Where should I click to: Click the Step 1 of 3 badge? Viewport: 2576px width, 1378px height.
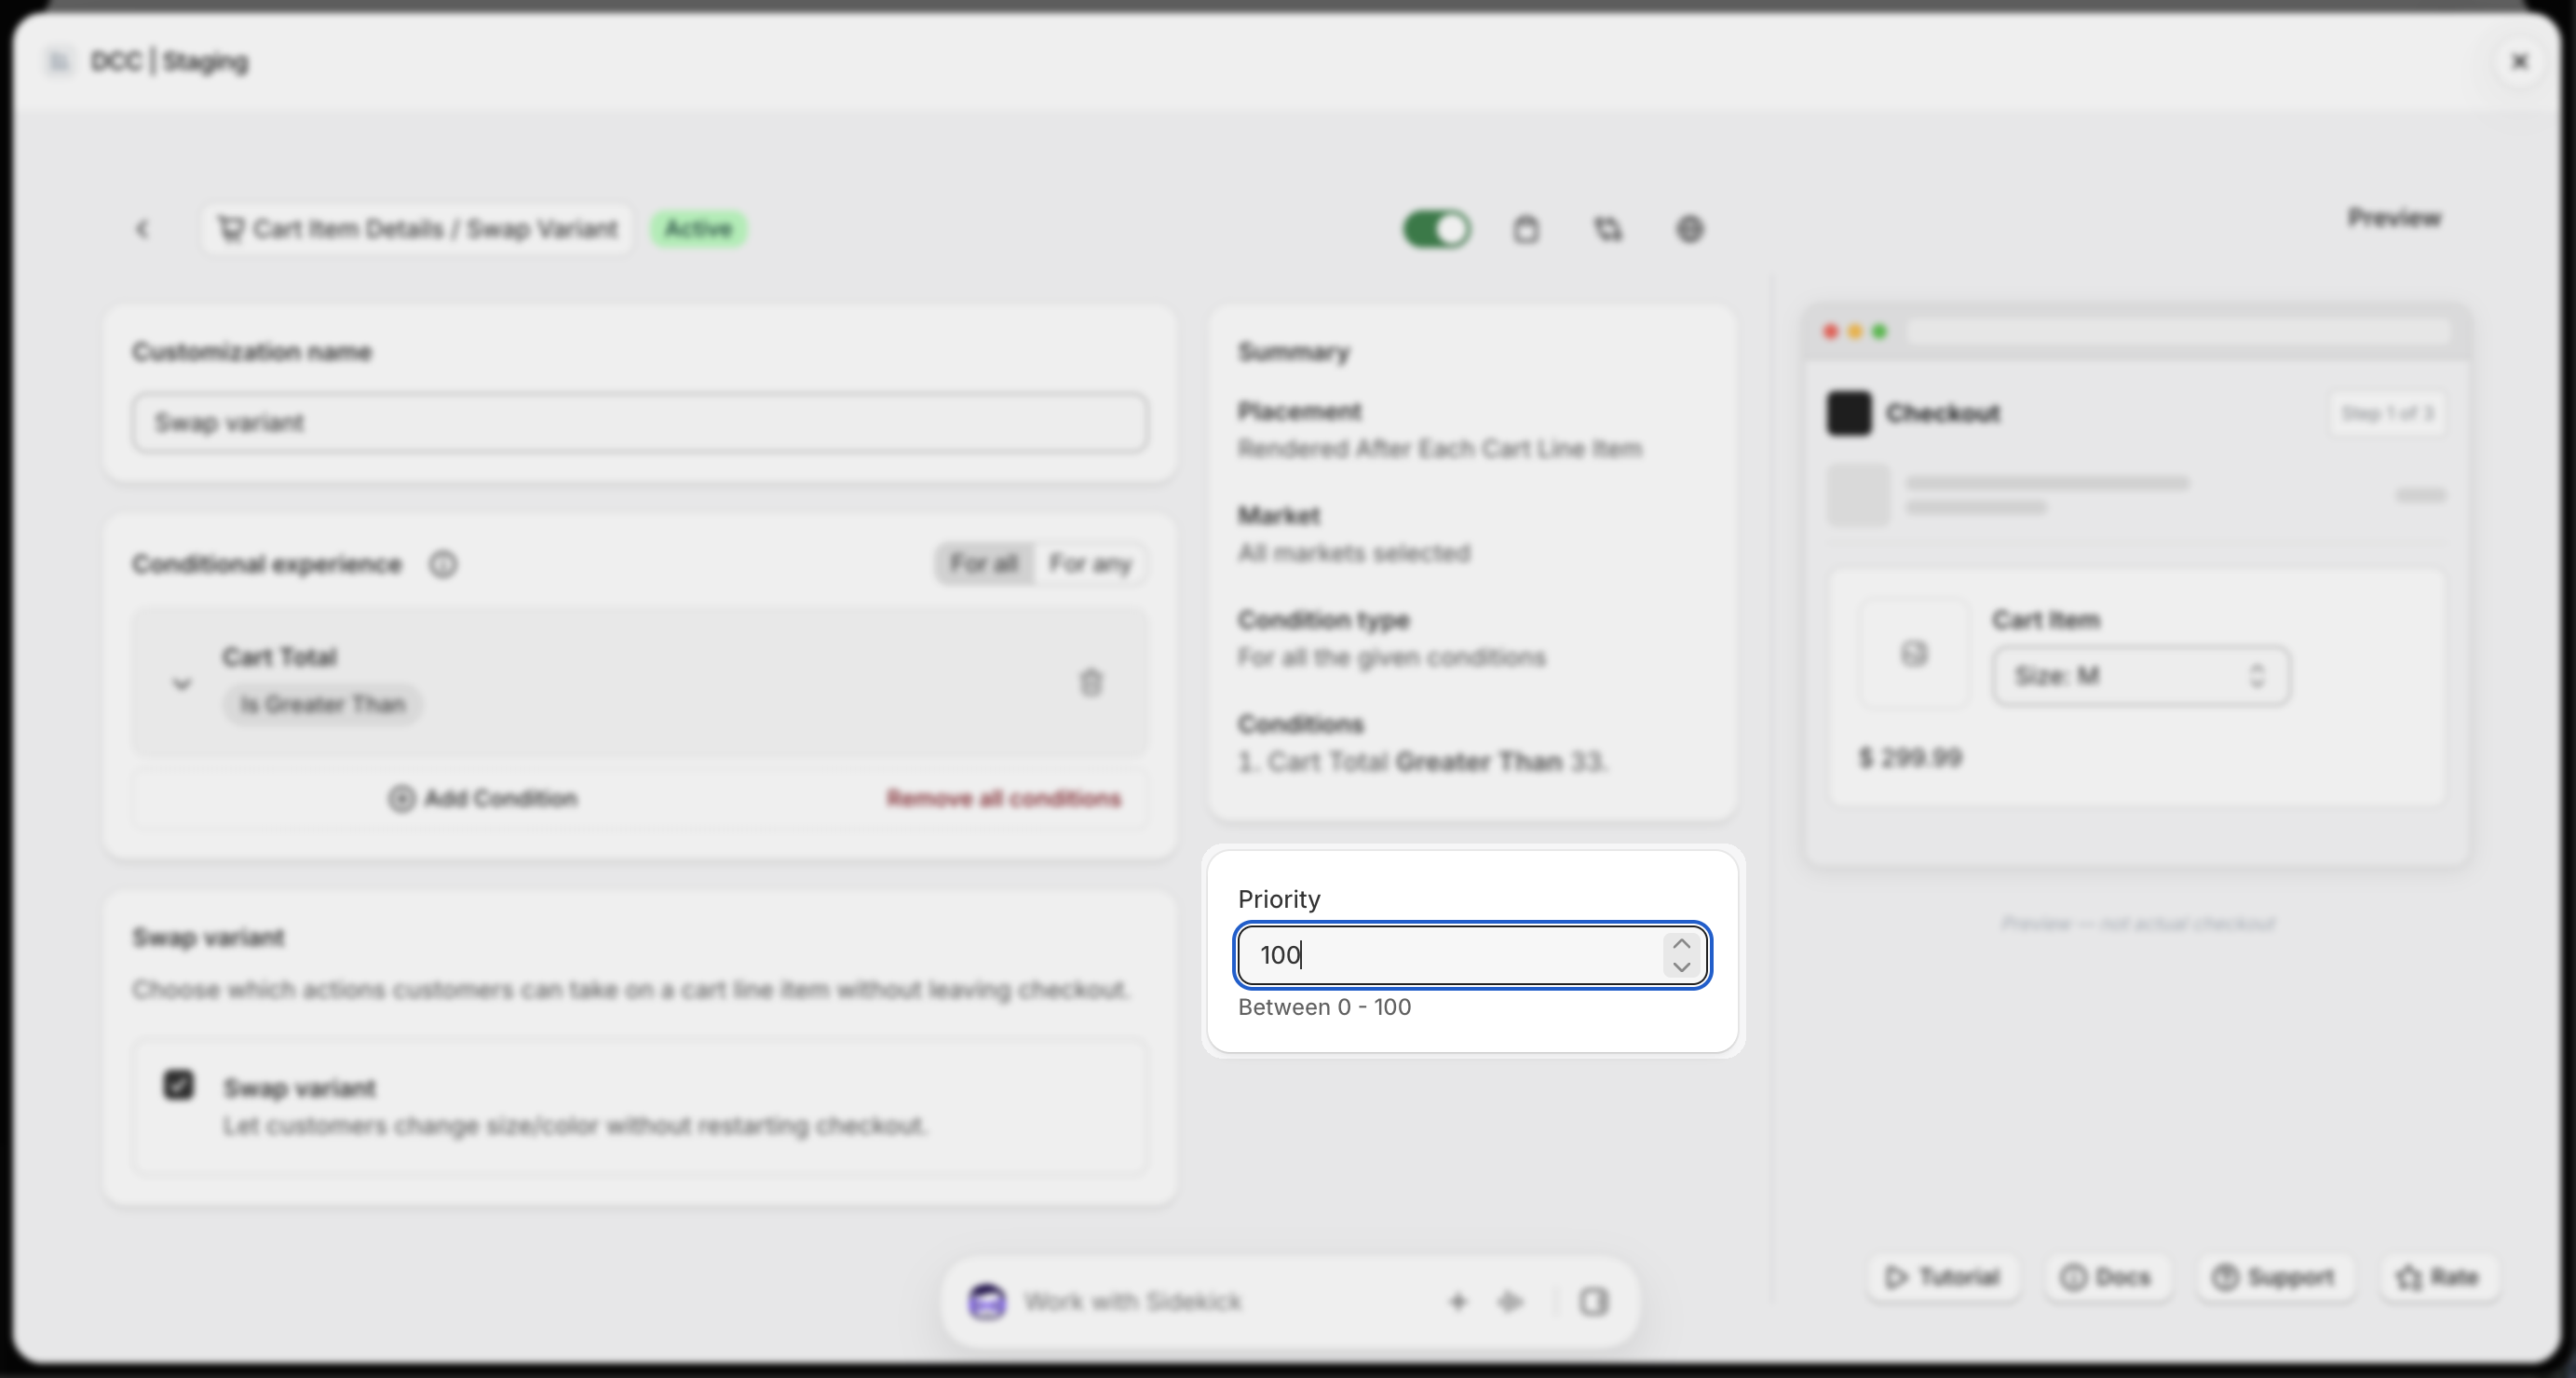coord(2387,413)
